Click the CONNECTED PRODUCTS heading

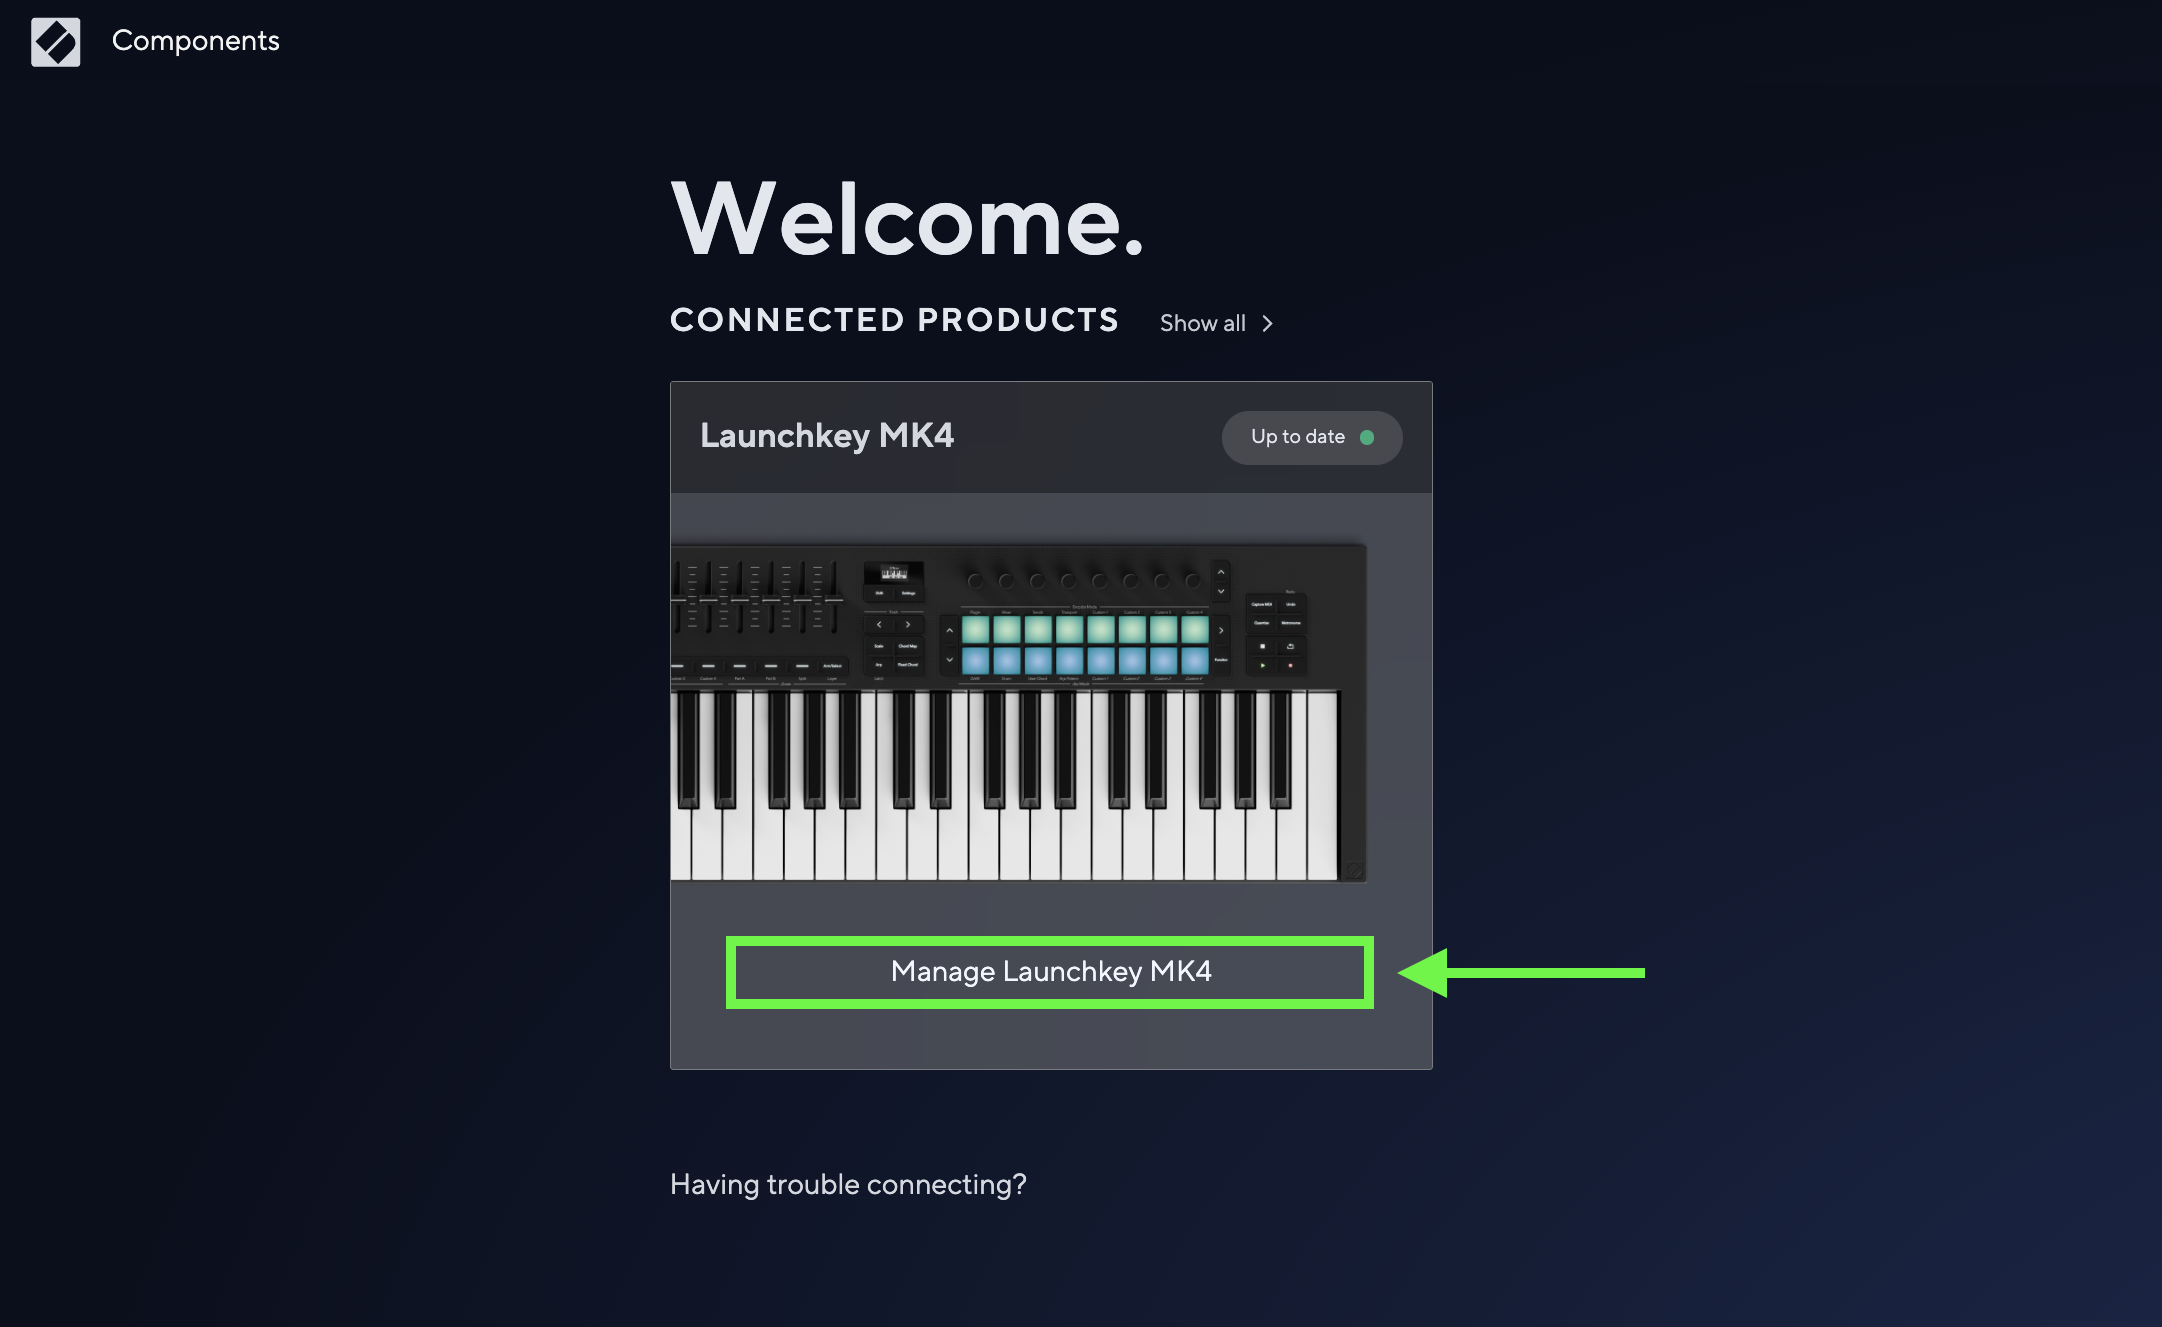coord(895,320)
